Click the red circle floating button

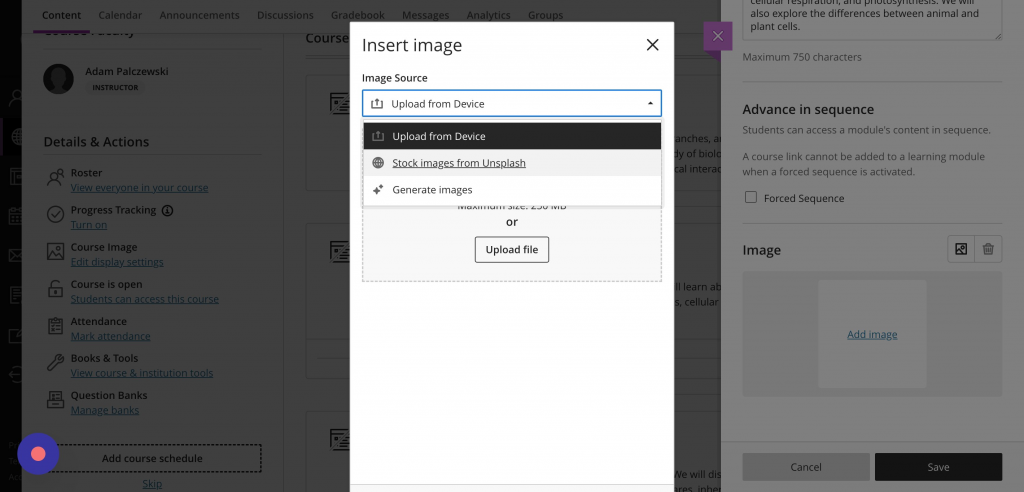(x=38, y=453)
